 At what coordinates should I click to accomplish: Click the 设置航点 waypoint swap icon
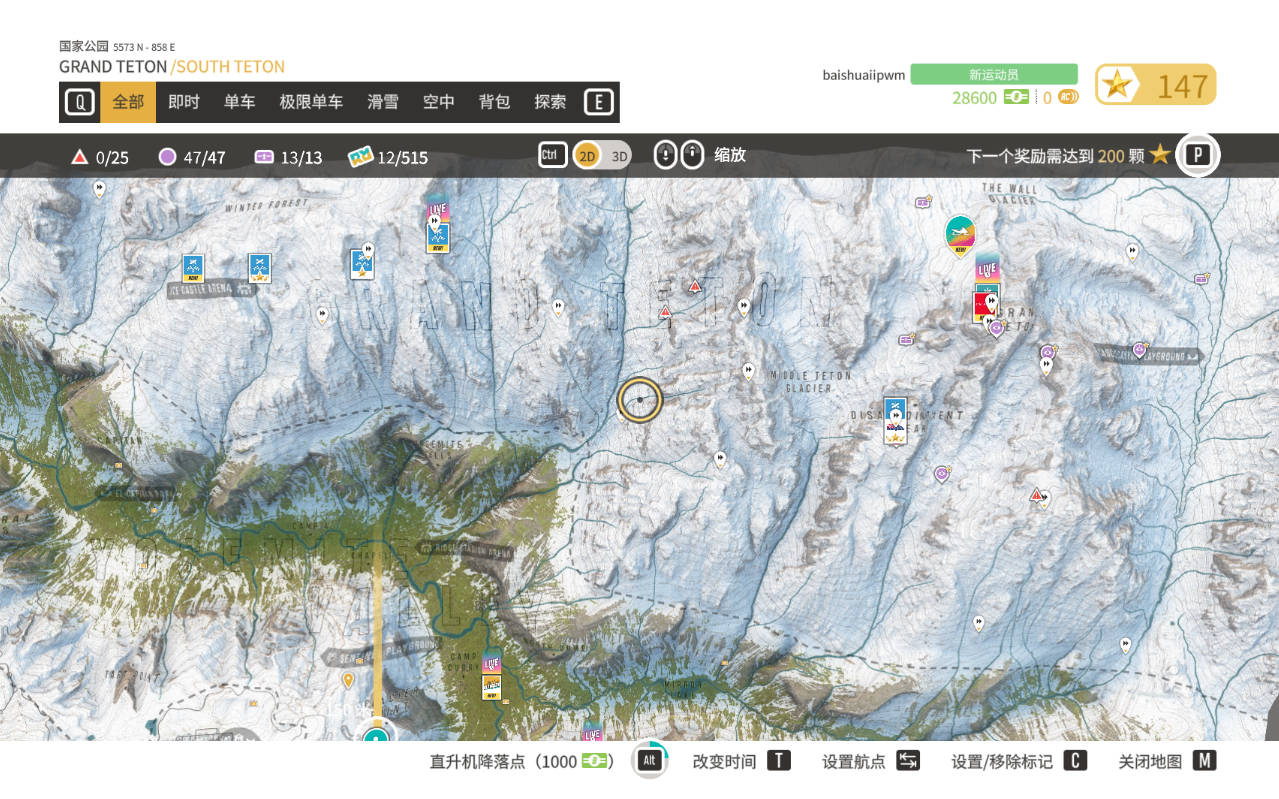pos(908,761)
